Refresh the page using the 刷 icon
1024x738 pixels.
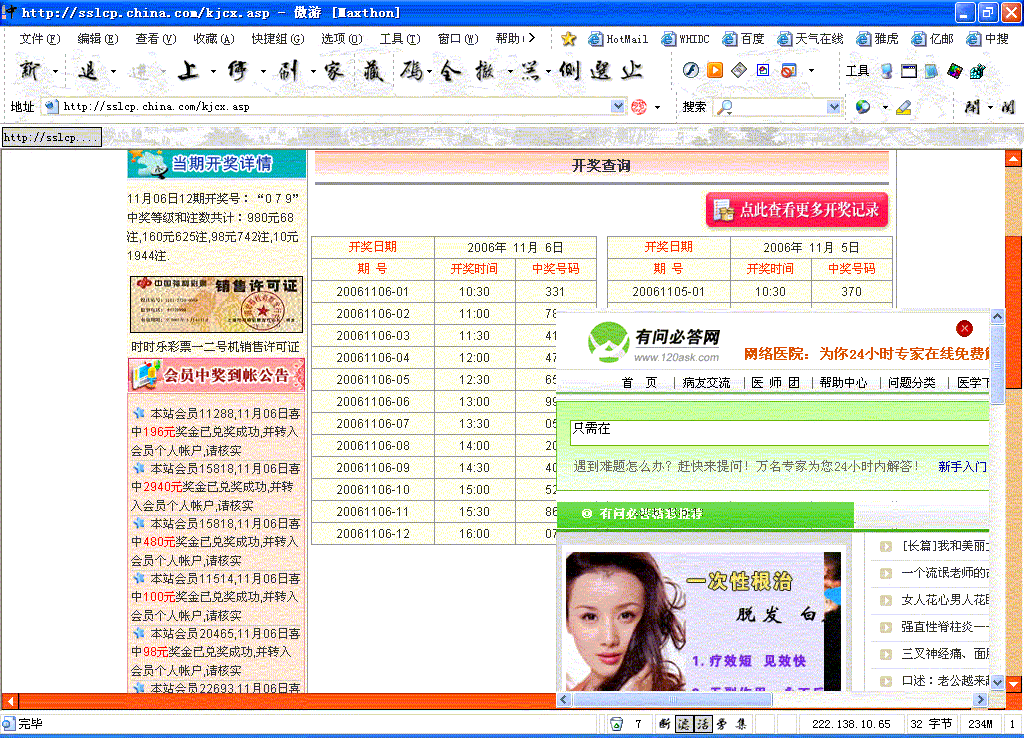[289, 71]
